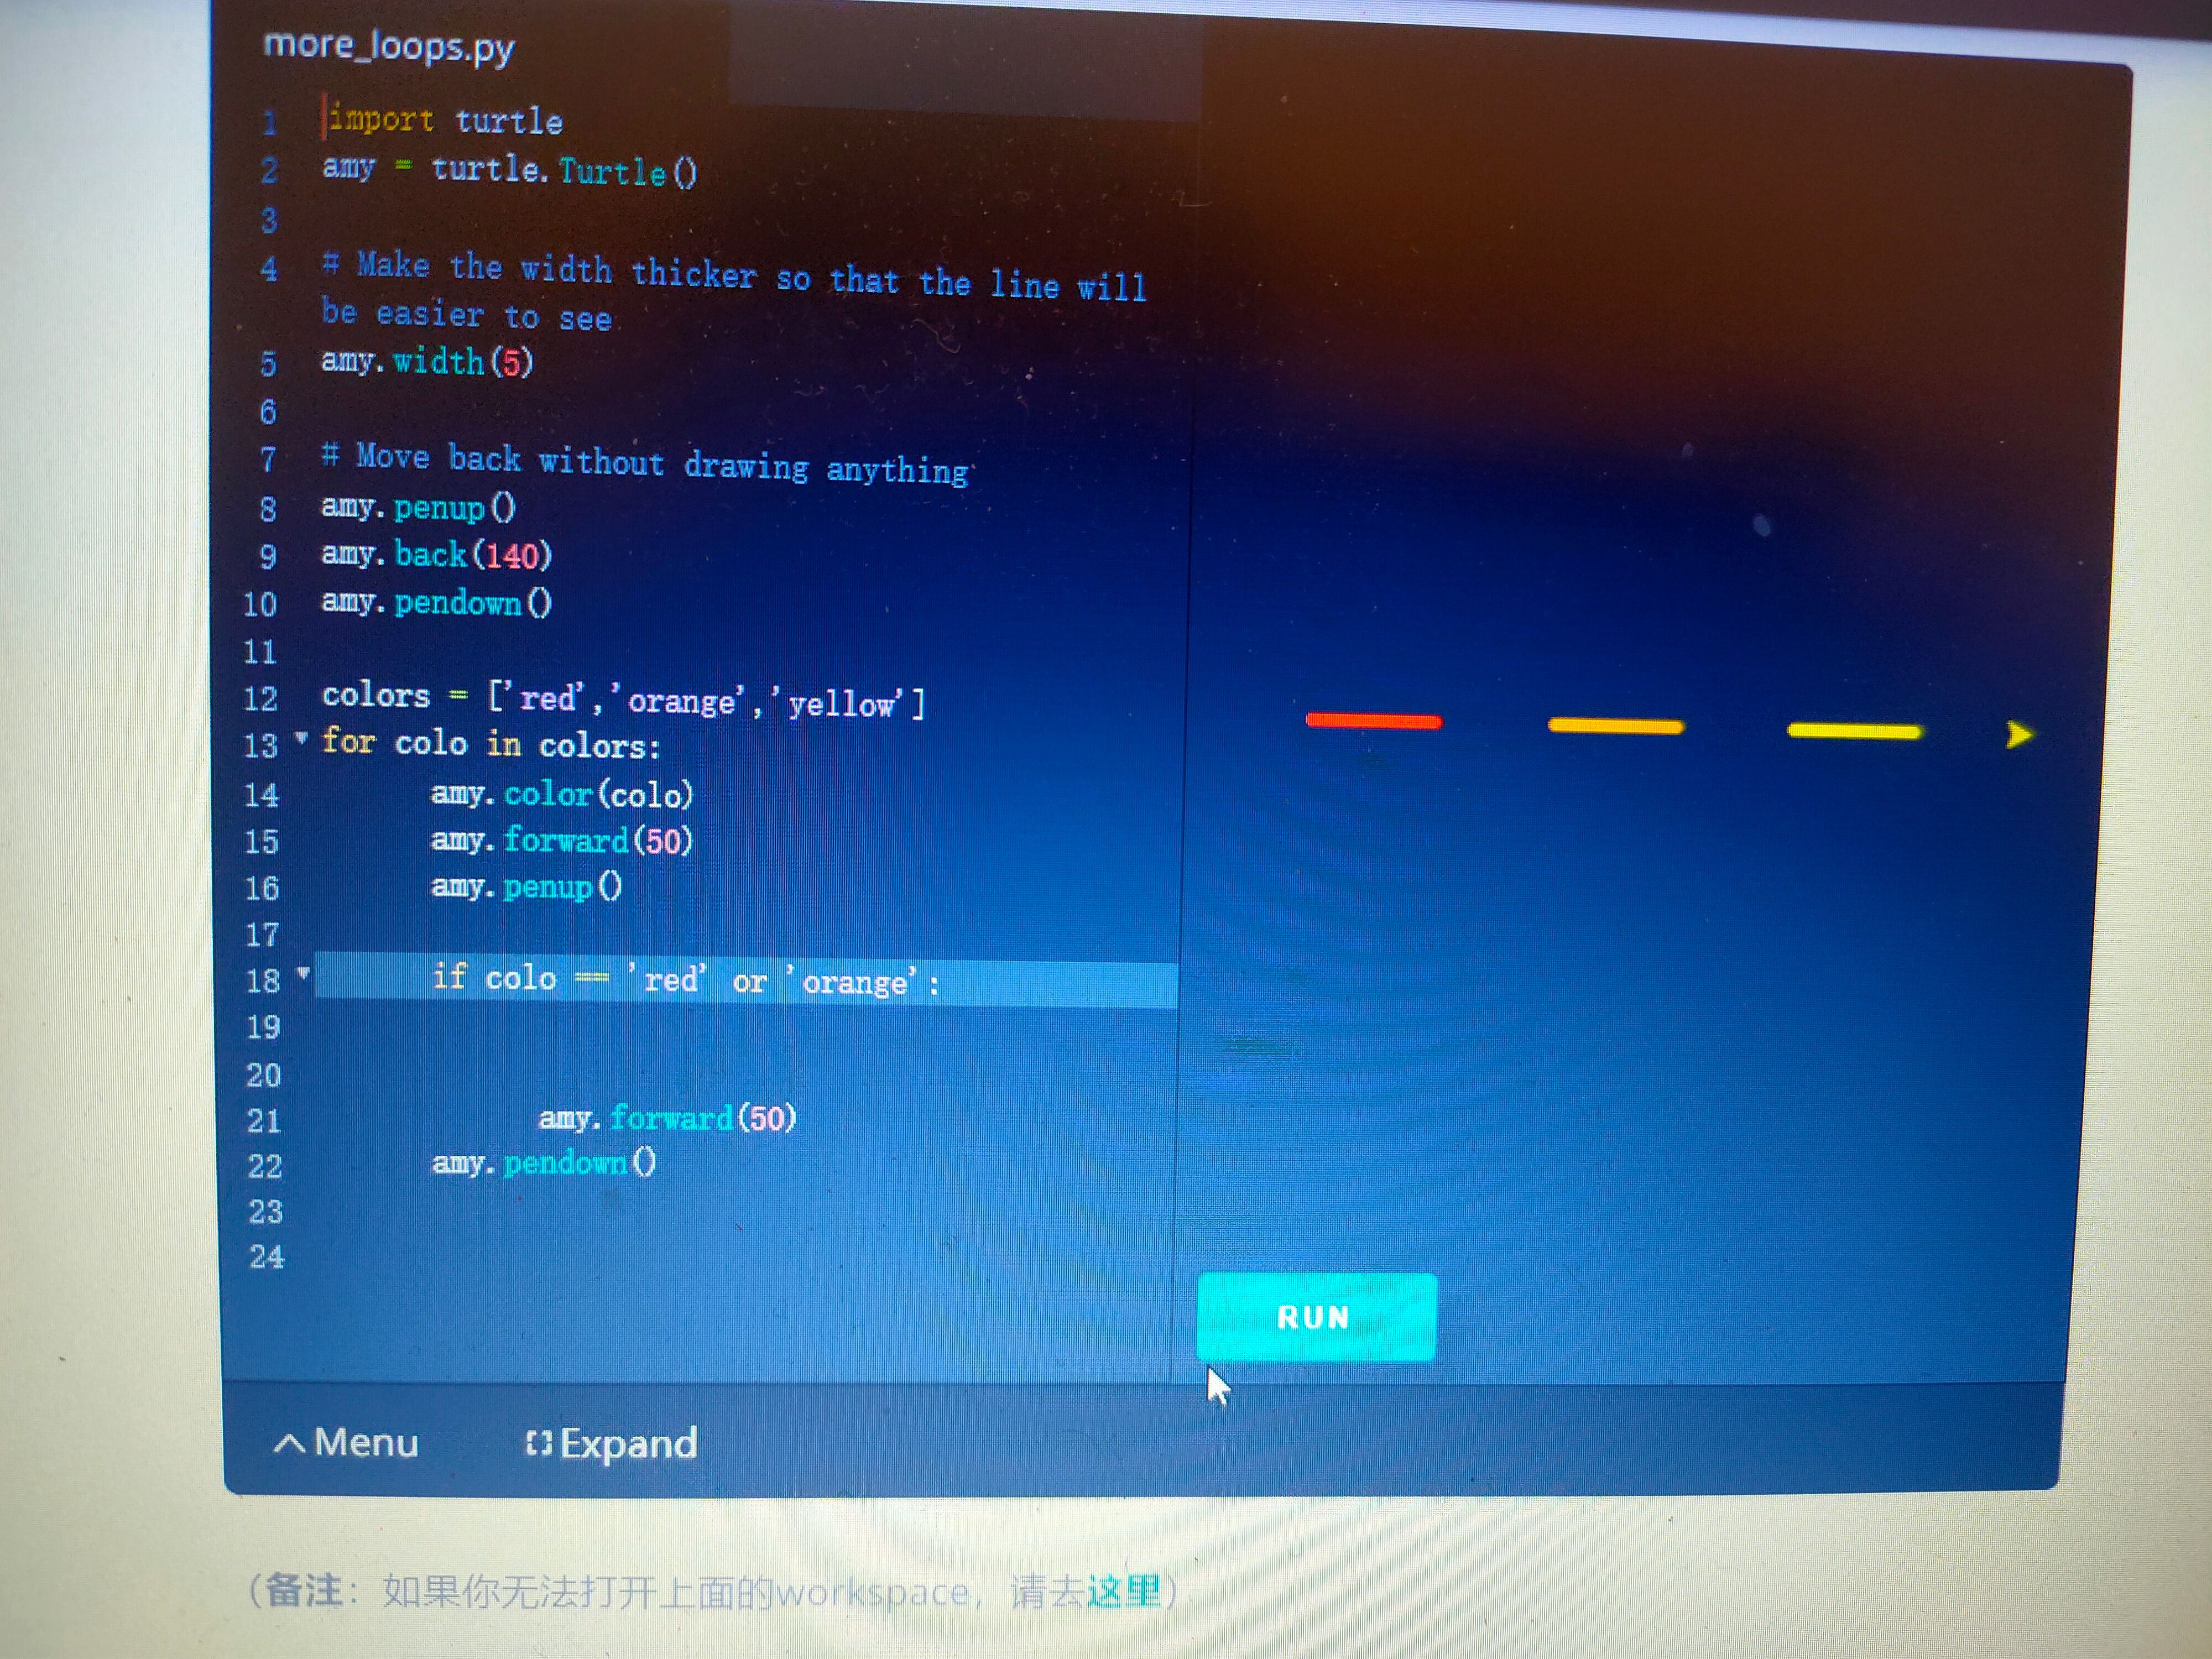This screenshot has width=2212, height=1659.
Task: Collapse the if block fold arrow on line 18
Action: [303, 972]
